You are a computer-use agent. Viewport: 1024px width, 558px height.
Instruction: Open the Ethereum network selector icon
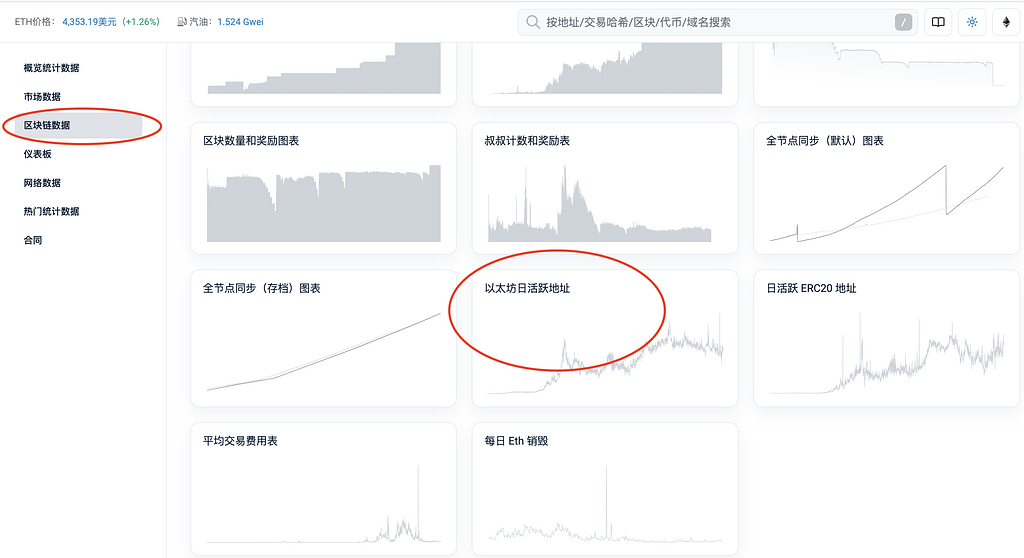tap(1006, 22)
